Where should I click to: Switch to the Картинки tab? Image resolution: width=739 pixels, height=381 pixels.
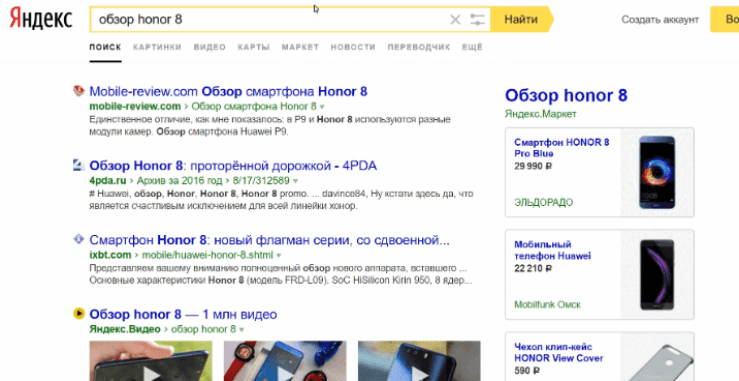157,47
